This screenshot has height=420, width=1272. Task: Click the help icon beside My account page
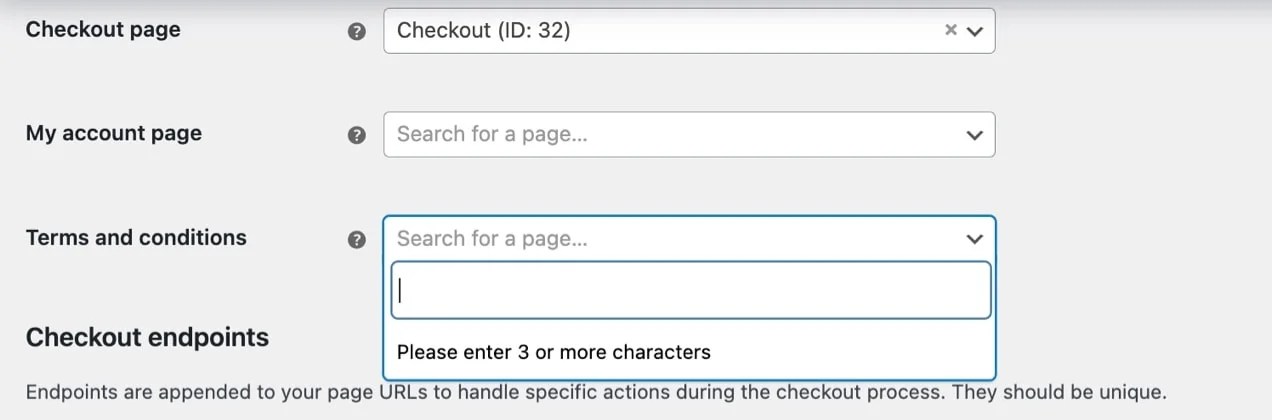click(356, 135)
